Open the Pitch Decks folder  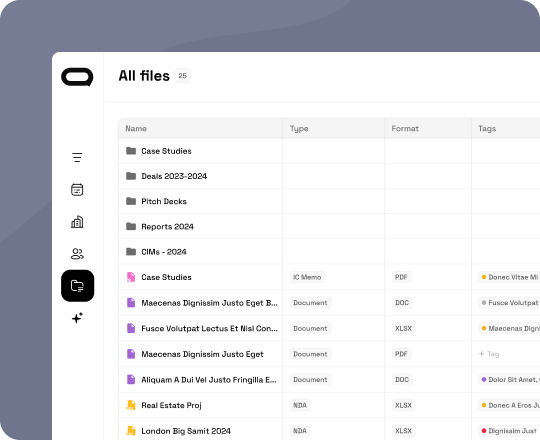pos(164,201)
